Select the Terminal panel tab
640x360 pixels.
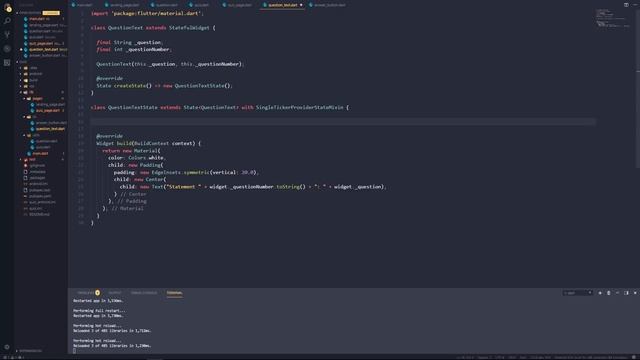click(174, 293)
